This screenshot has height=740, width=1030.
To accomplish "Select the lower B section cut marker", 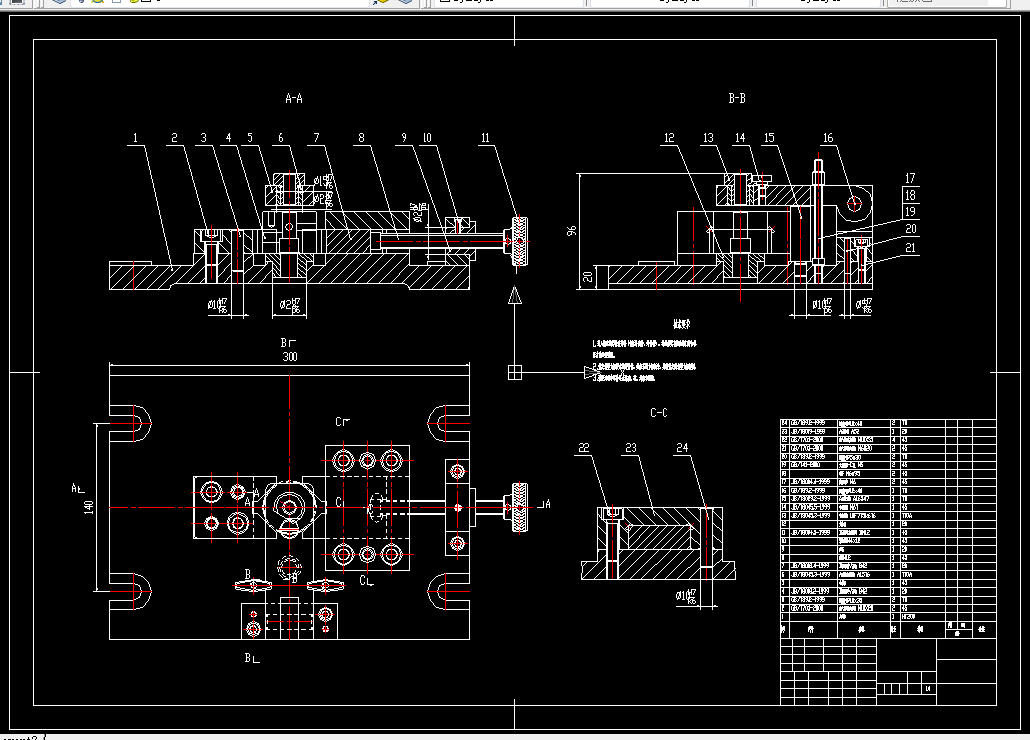I will [x=252, y=658].
